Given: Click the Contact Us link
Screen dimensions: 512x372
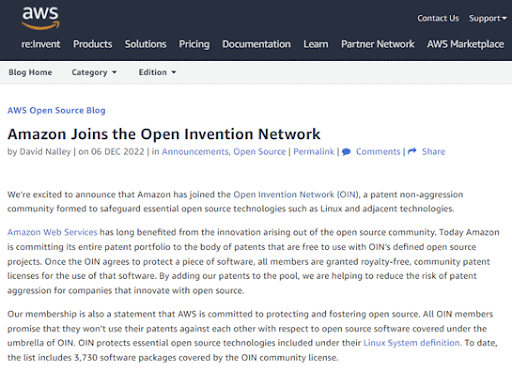Looking at the screenshot, I should (x=438, y=18).
